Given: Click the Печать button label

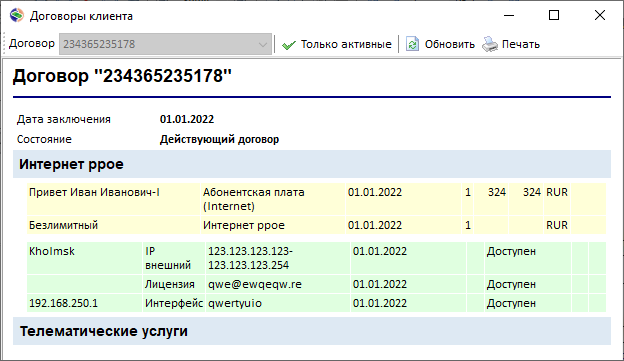Looking at the screenshot, I should 521,44.
